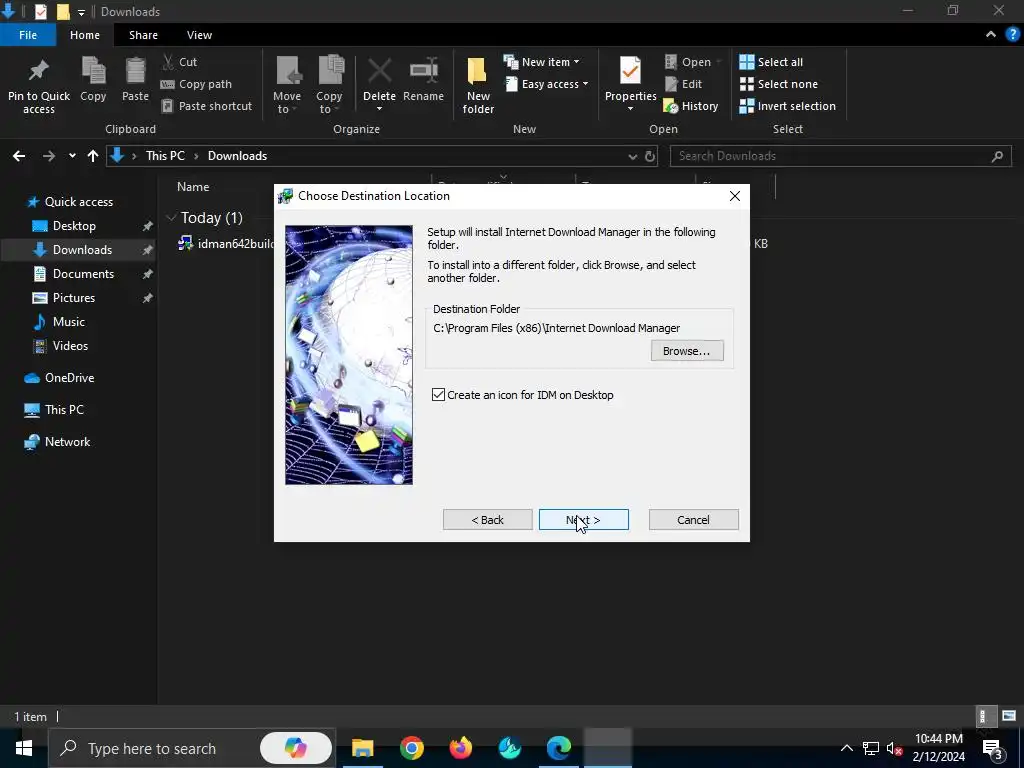This screenshot has width=1024, height=768.
Task: Click the Paste ribbon icon
Action: click(135, 79)
